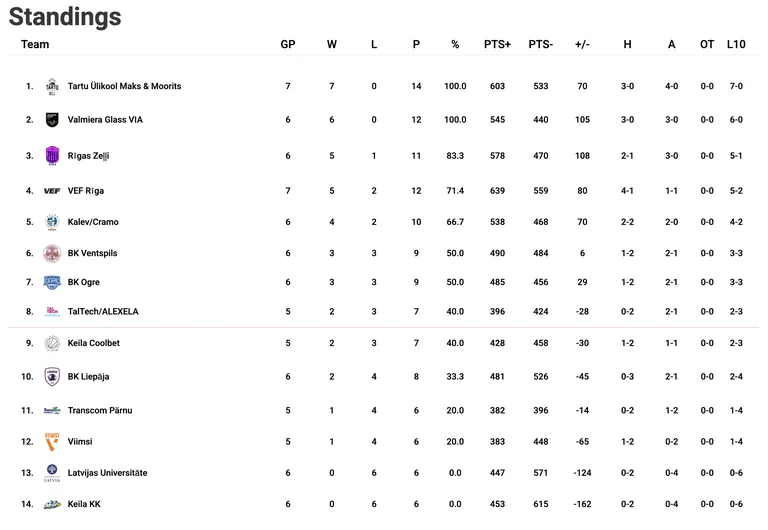Click the Rīgas Zeļļi team logo

pos(52,156)
